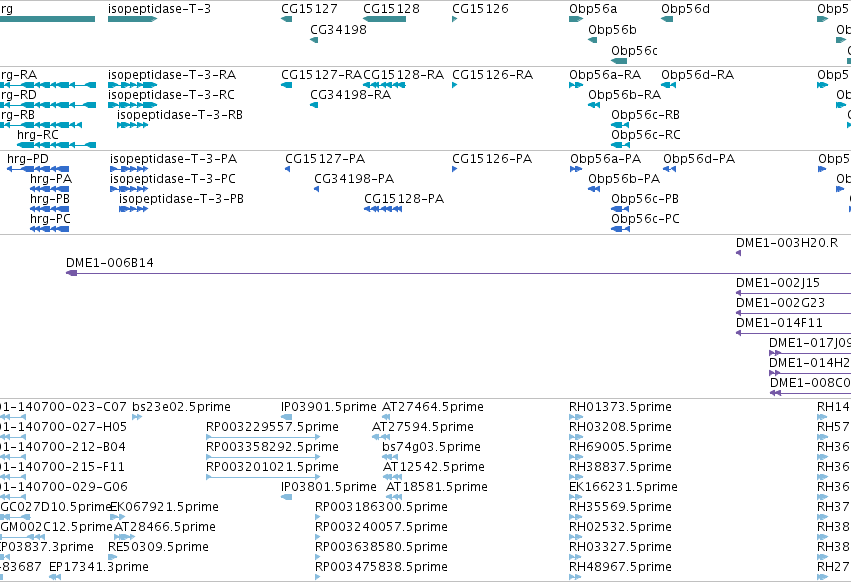
Task: Select EST AT12542.5prime
Action: [434, 467]
